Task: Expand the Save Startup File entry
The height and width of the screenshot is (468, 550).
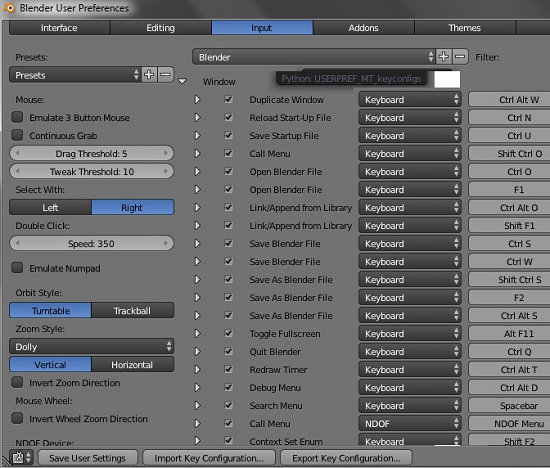Action: pyautogui.click(x=197, y=135)
